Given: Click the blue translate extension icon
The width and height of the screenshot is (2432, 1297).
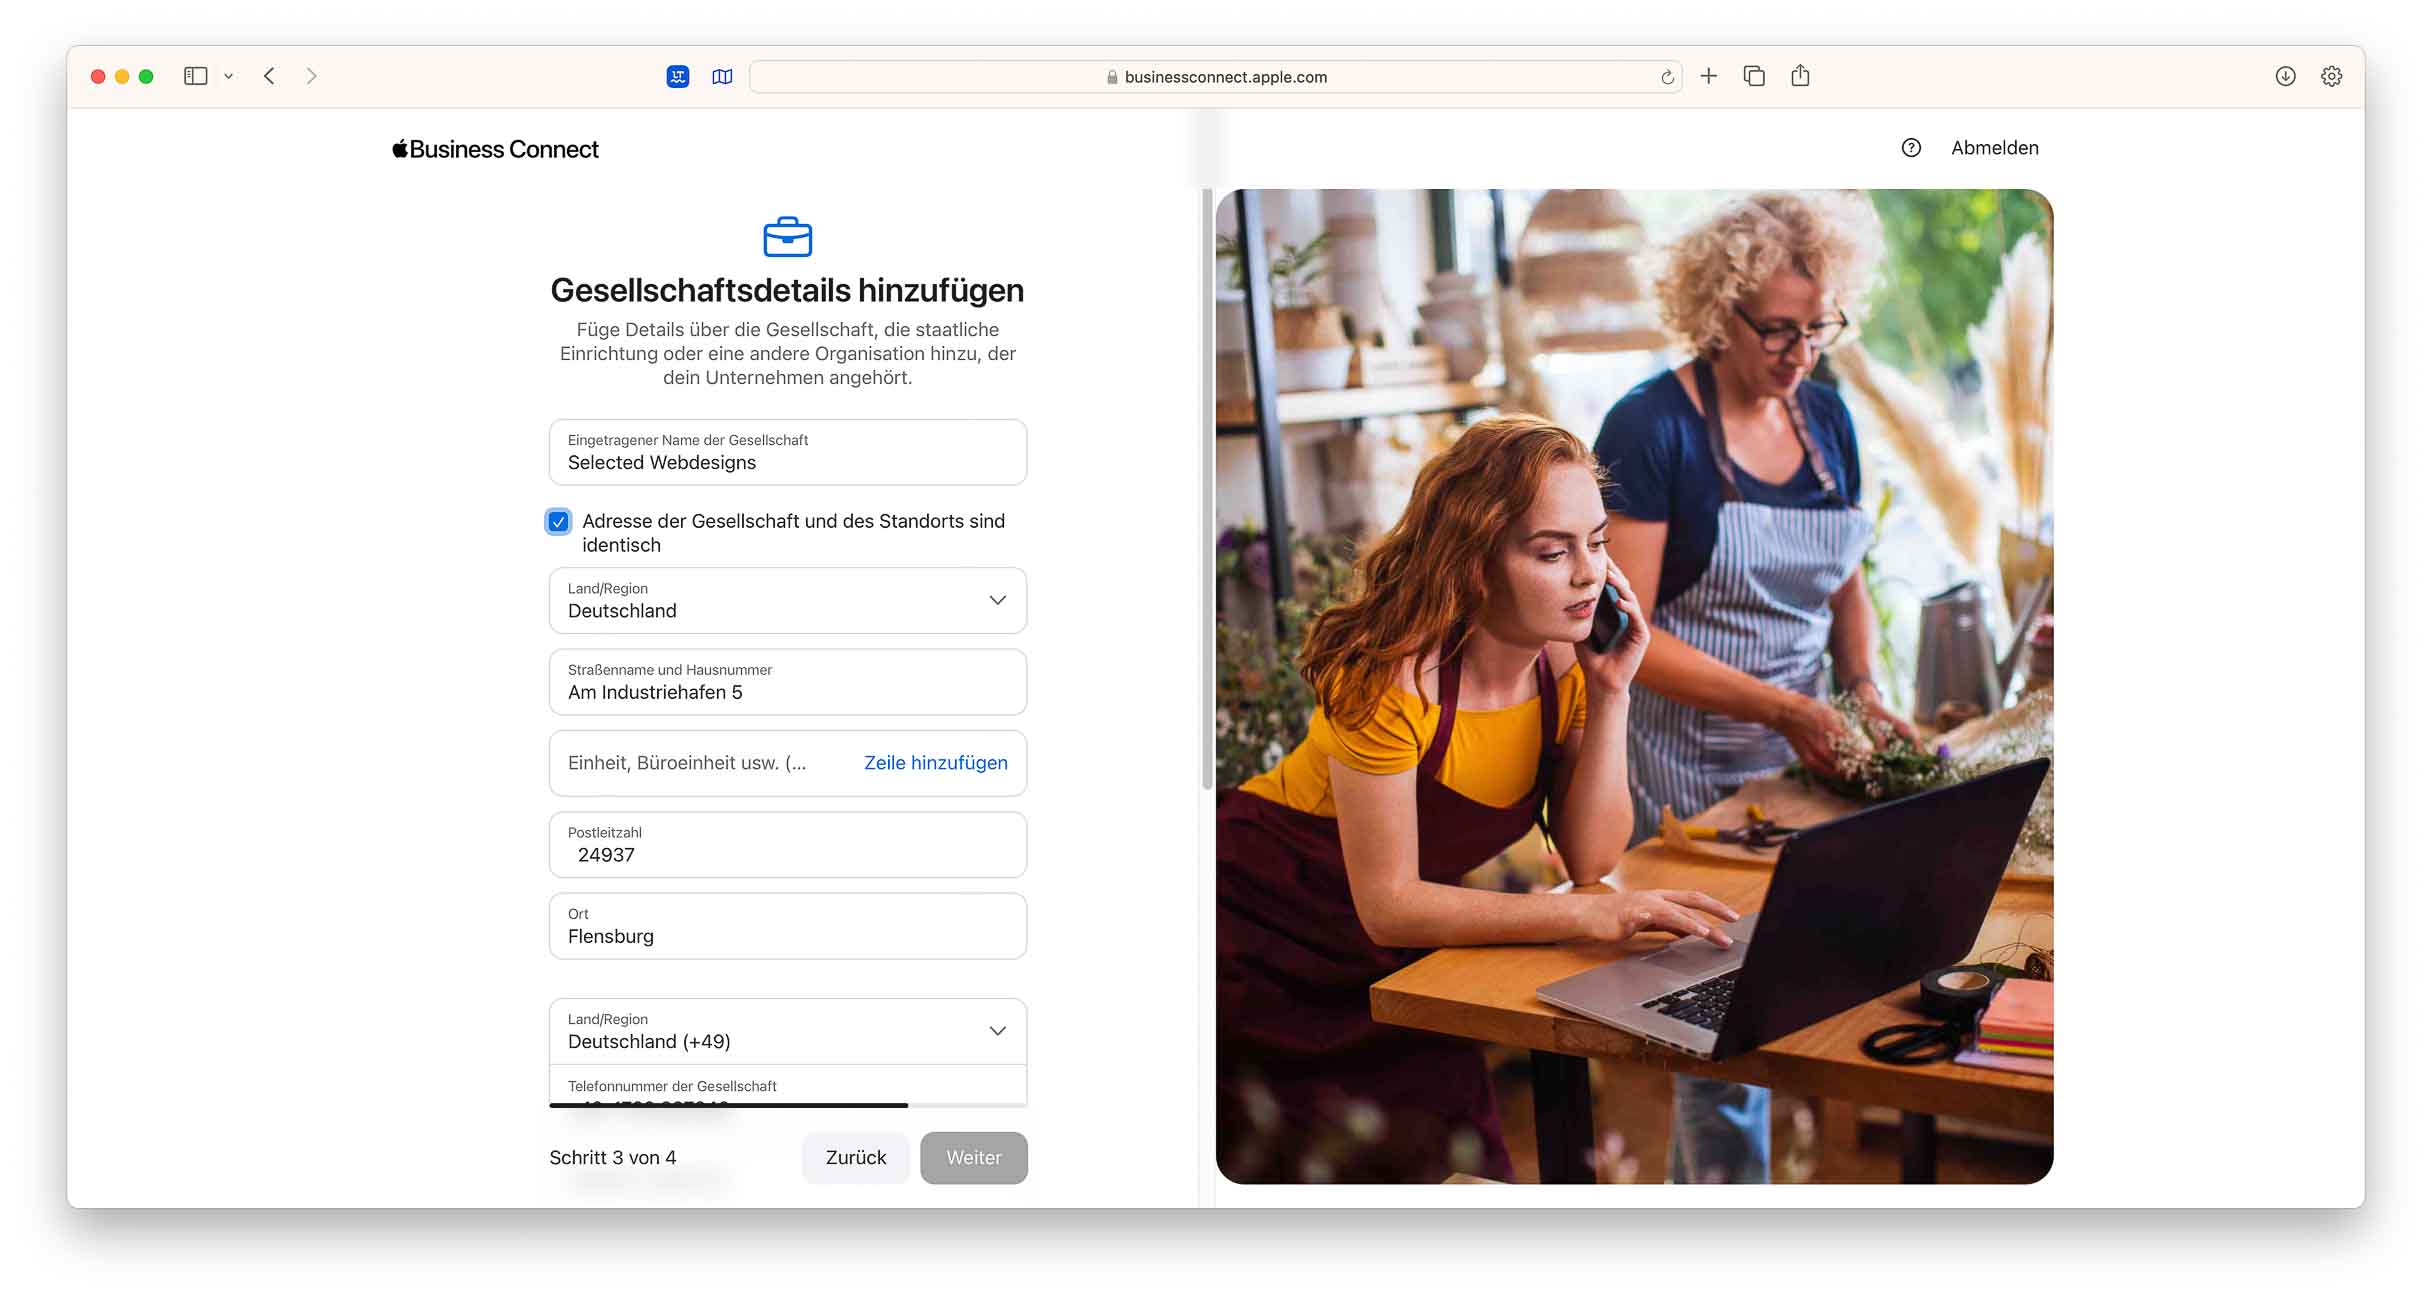Looking at the screenshot, I should click(678, 76).
